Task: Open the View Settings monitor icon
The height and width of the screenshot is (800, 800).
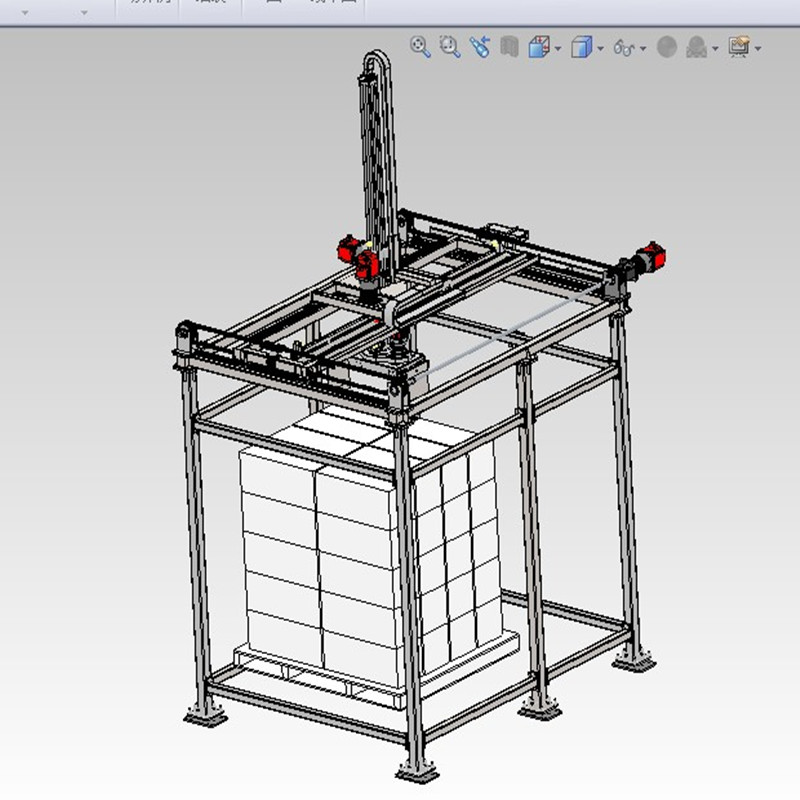Action: click(x=739, y=47)
